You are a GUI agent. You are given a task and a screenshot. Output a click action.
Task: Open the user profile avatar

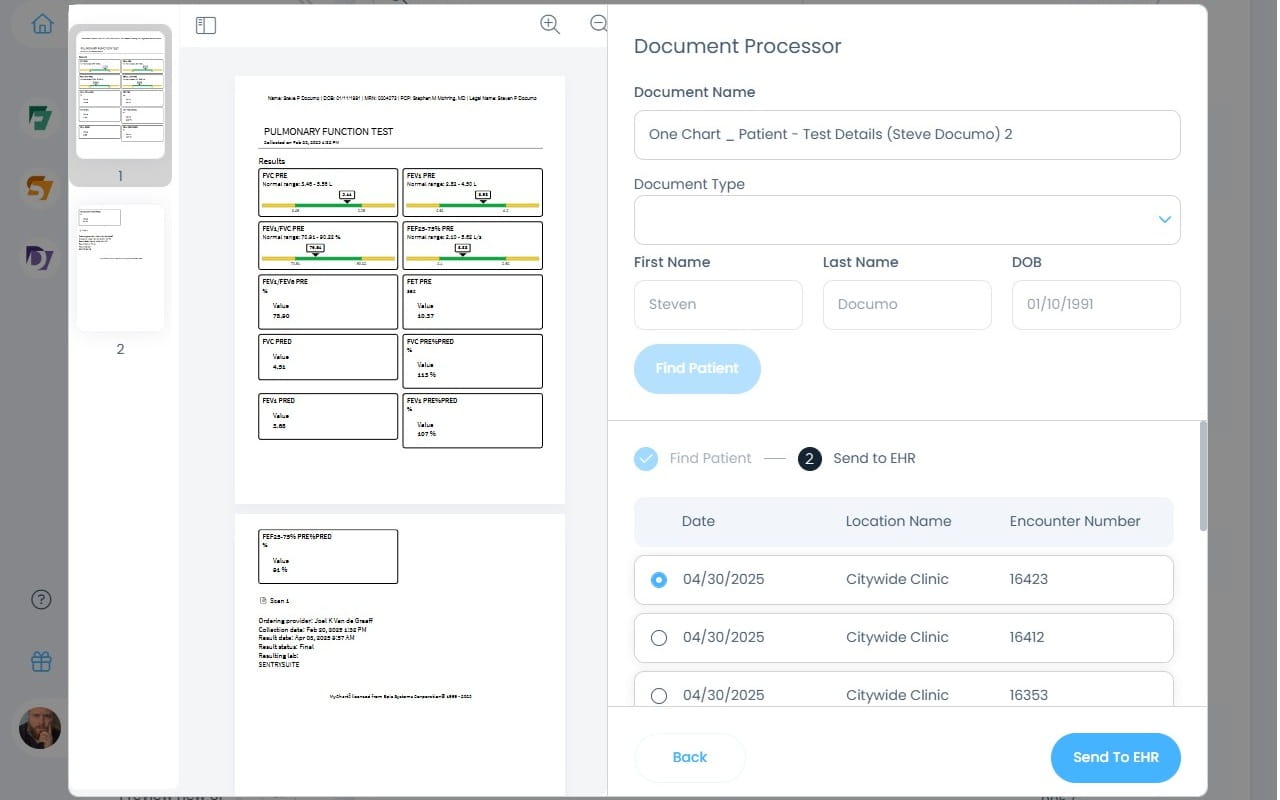point(40,728)
